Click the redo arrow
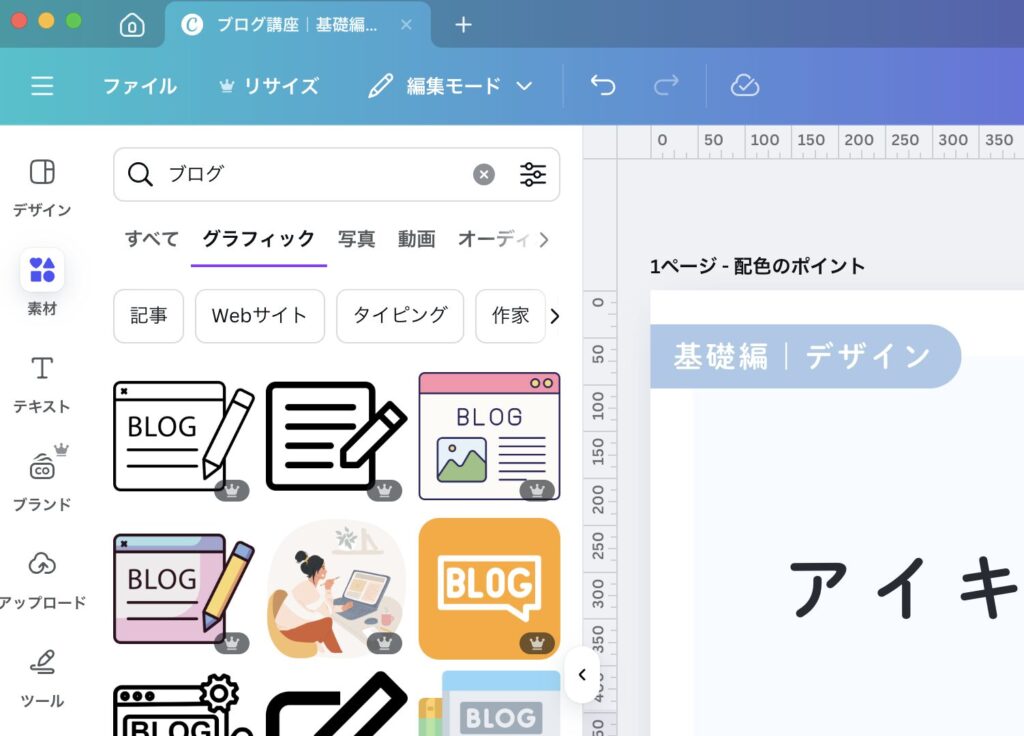 point(666,85)
